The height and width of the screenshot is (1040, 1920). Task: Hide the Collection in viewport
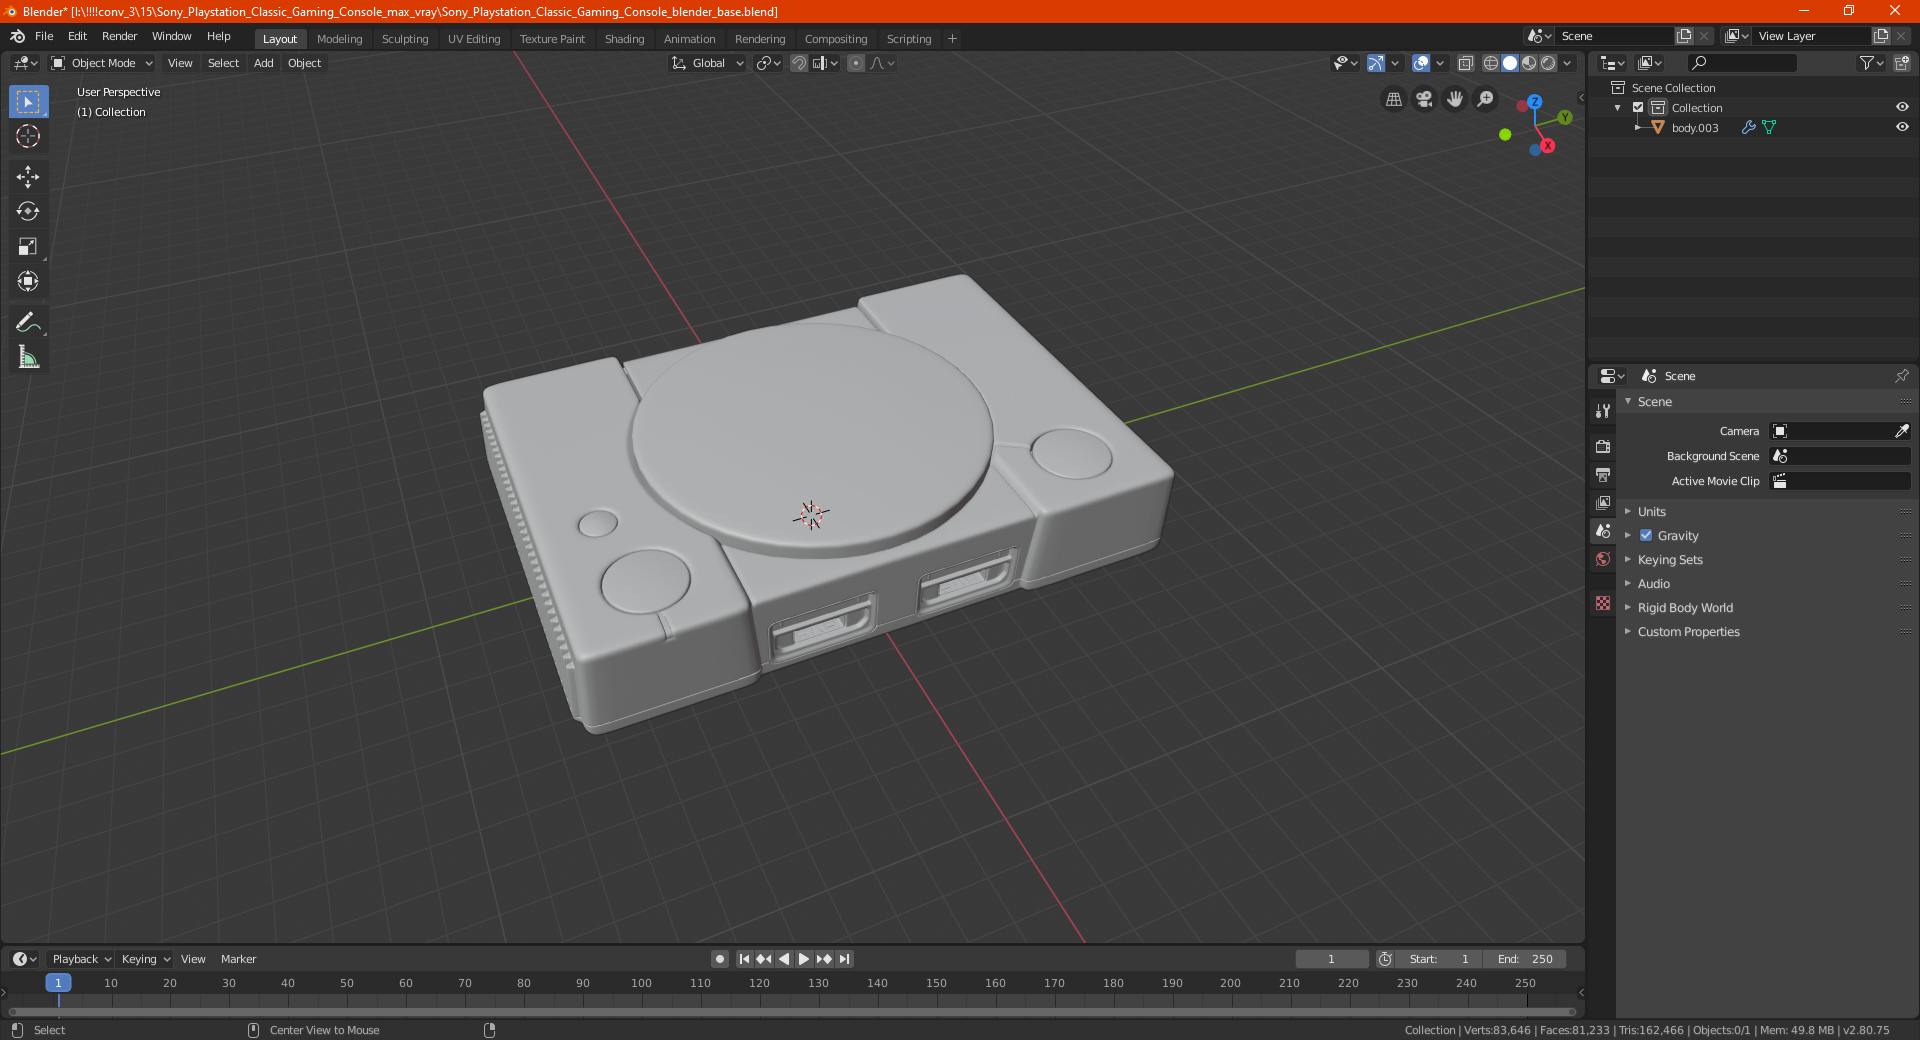[x=1902, y=108]
